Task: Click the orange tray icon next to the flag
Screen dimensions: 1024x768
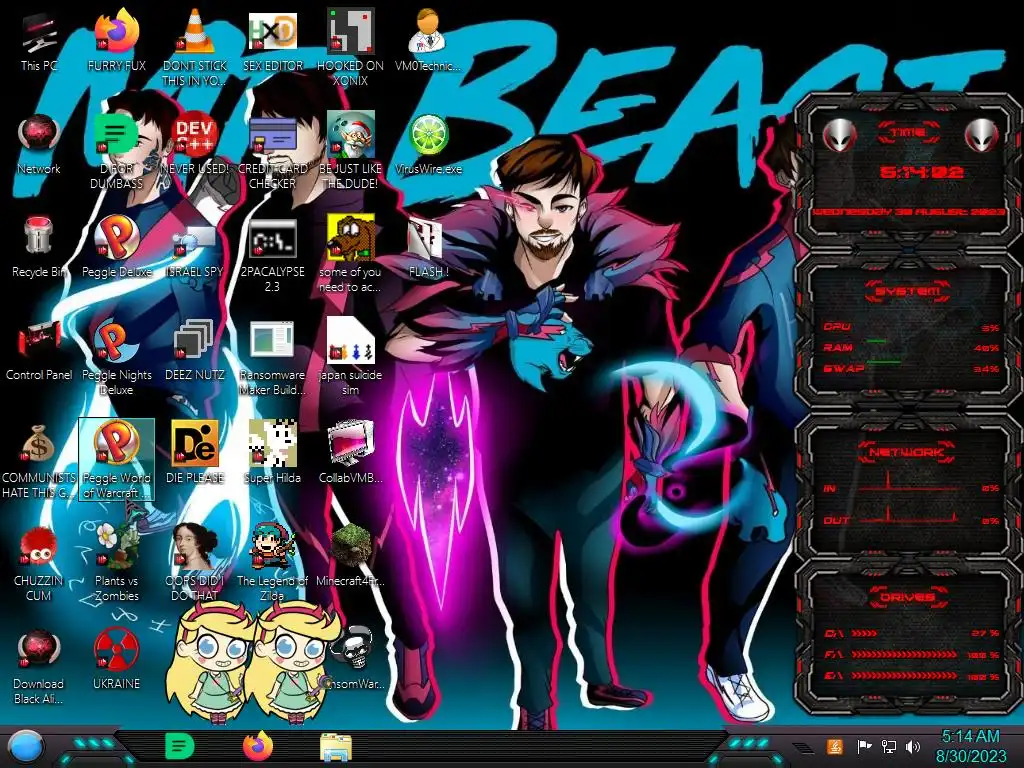Action: (834, 746)
